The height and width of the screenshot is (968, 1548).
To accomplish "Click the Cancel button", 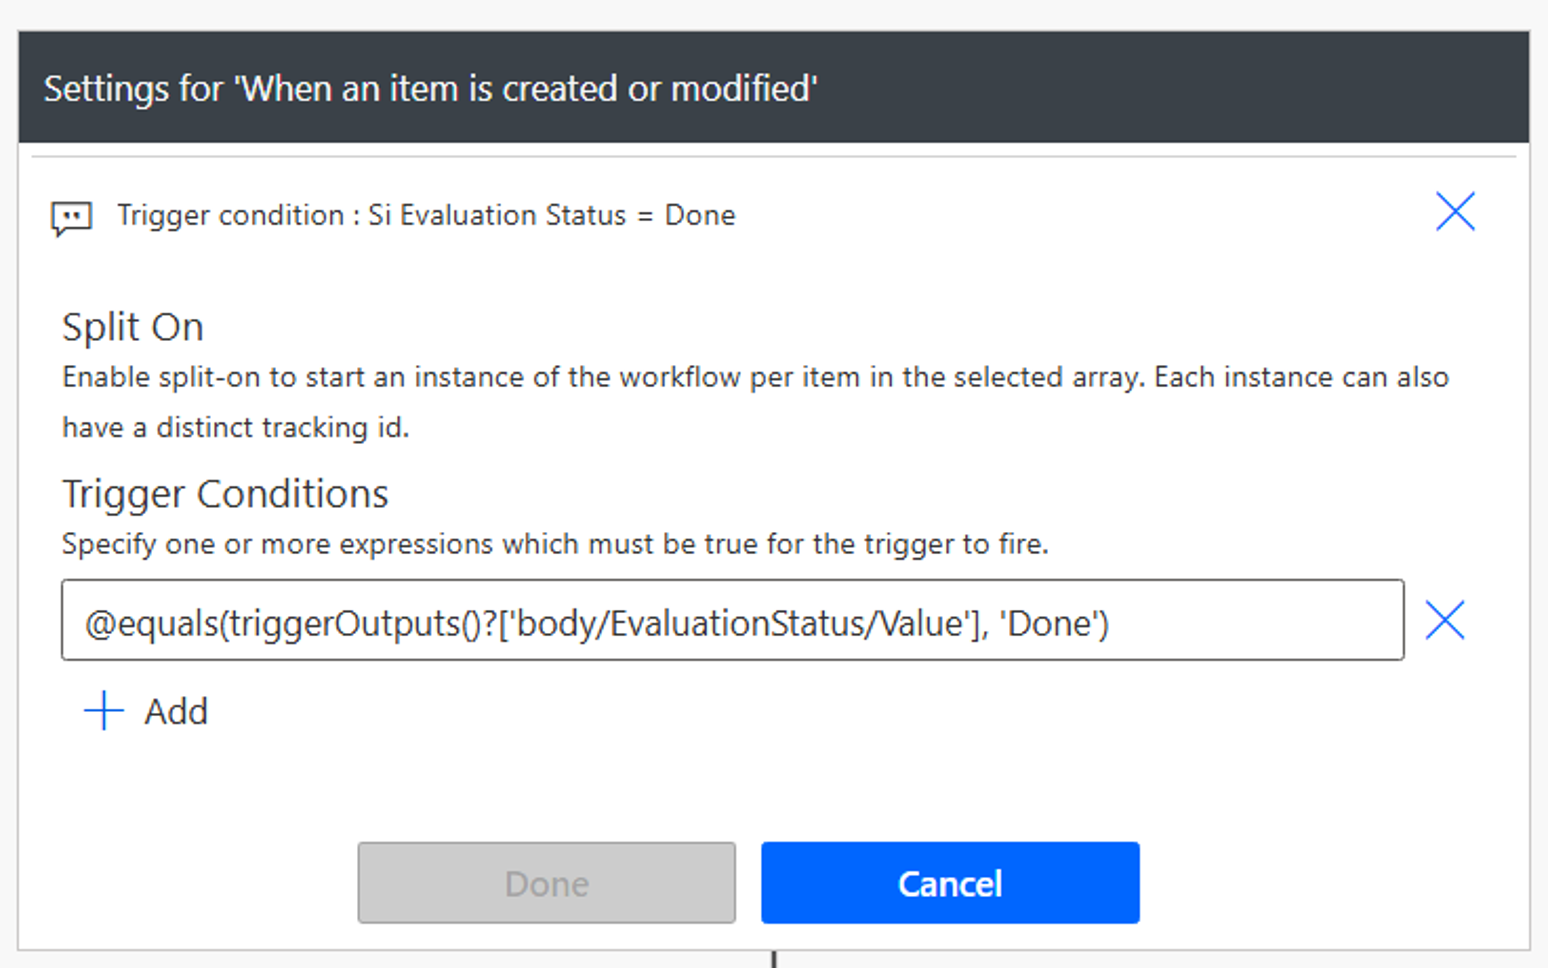I will click(949, 882).
